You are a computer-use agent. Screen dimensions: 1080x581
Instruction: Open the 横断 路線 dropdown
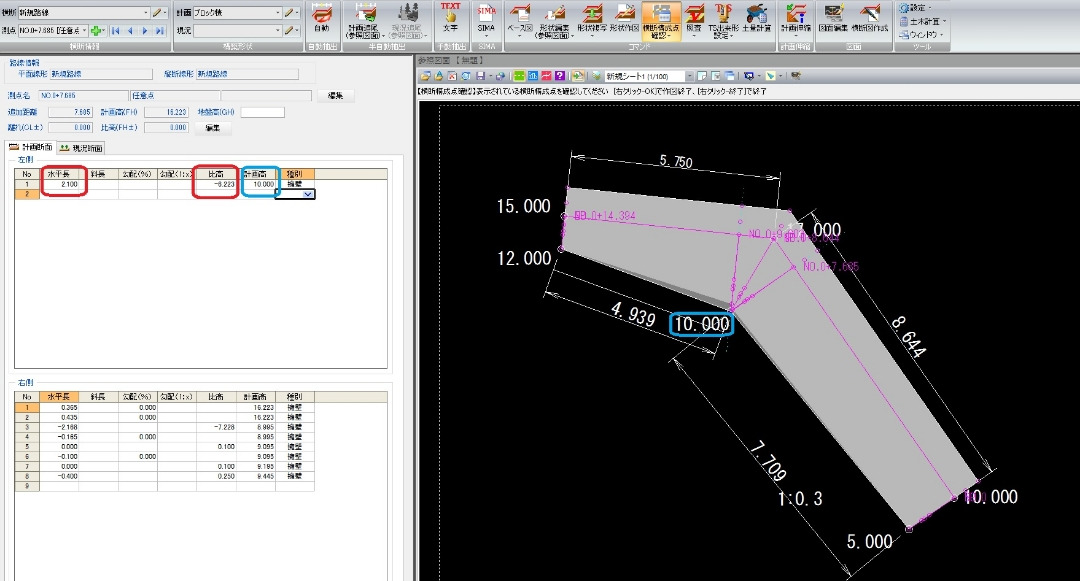[145, 12]
